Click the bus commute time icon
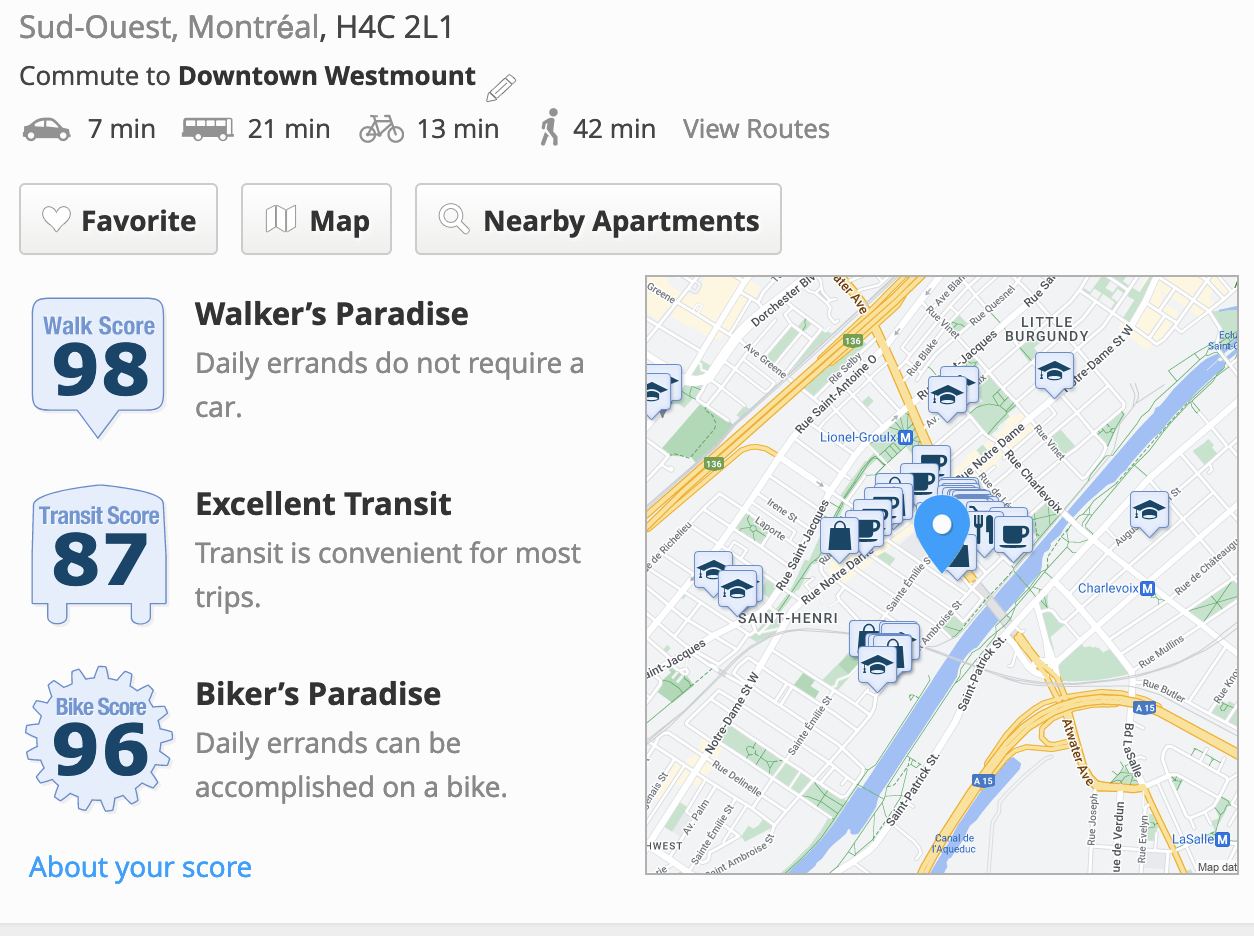1254x936 pixels. (207, 129)
